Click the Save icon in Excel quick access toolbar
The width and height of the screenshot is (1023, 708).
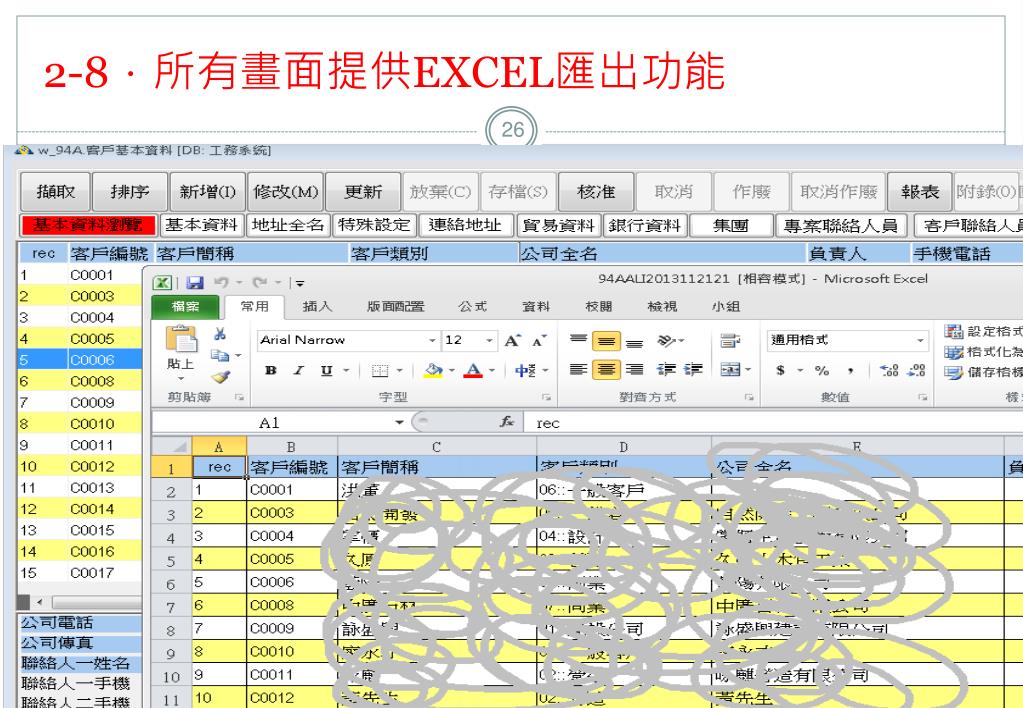(194, 283)
